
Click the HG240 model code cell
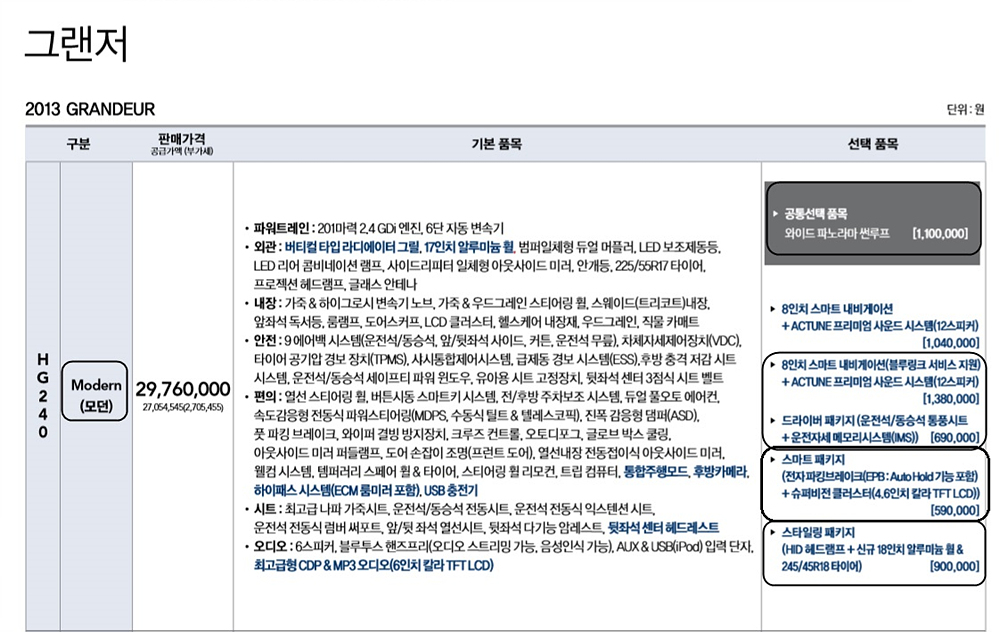[x=40, y=396]
